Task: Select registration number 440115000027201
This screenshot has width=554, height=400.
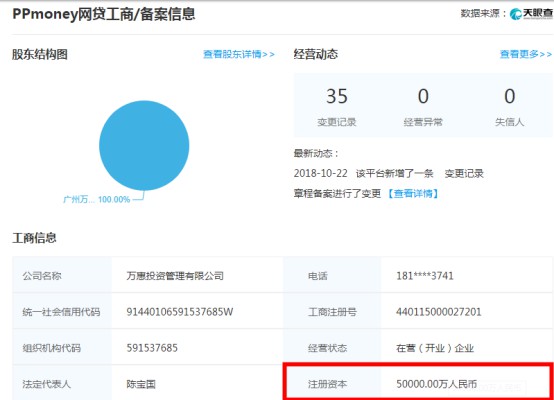Action: click(438, 312)
